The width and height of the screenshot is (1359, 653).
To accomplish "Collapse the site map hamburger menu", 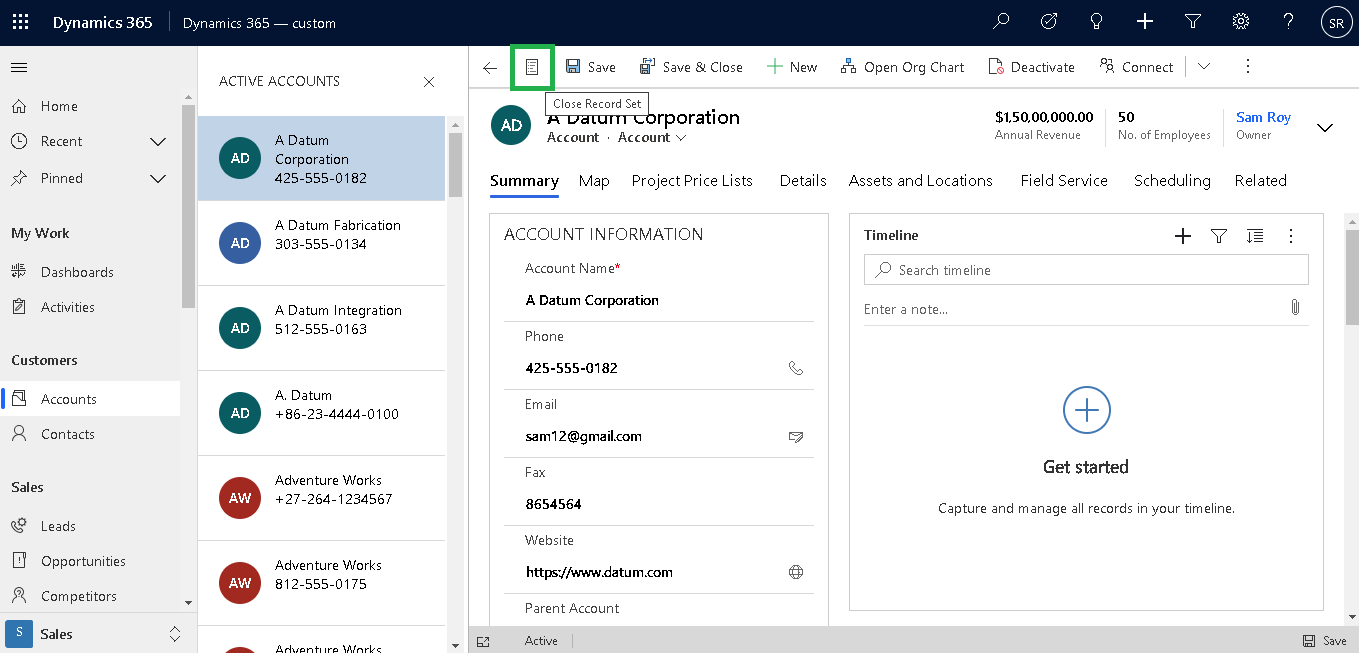I will tap(19, 68).
